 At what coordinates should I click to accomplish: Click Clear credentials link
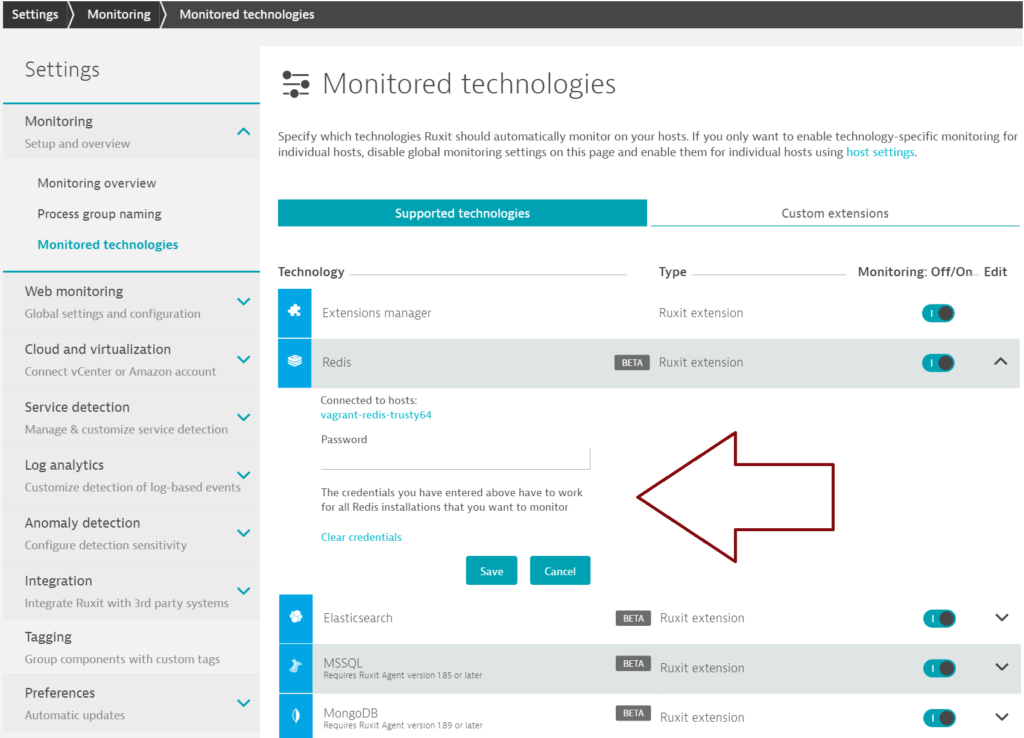[361, 537]
